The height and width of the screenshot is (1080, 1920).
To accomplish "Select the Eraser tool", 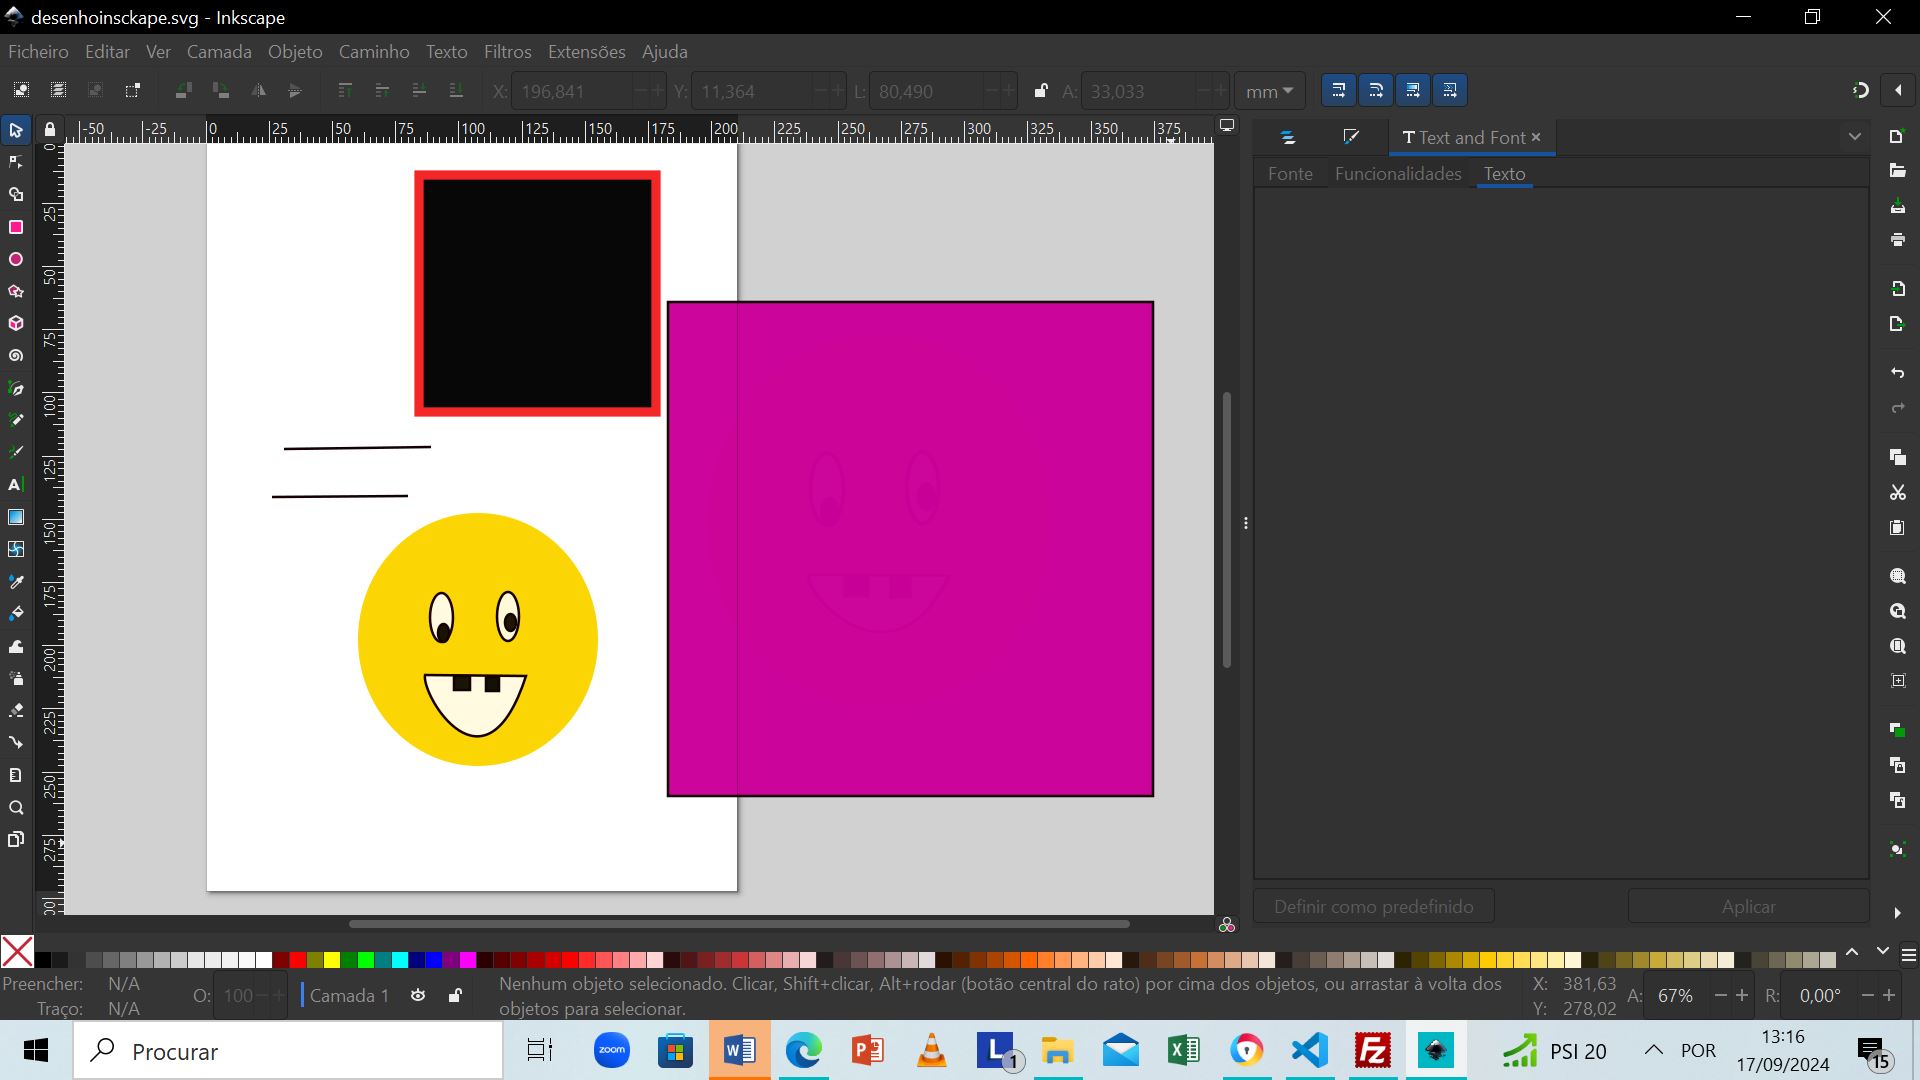I will click(16, 710).
